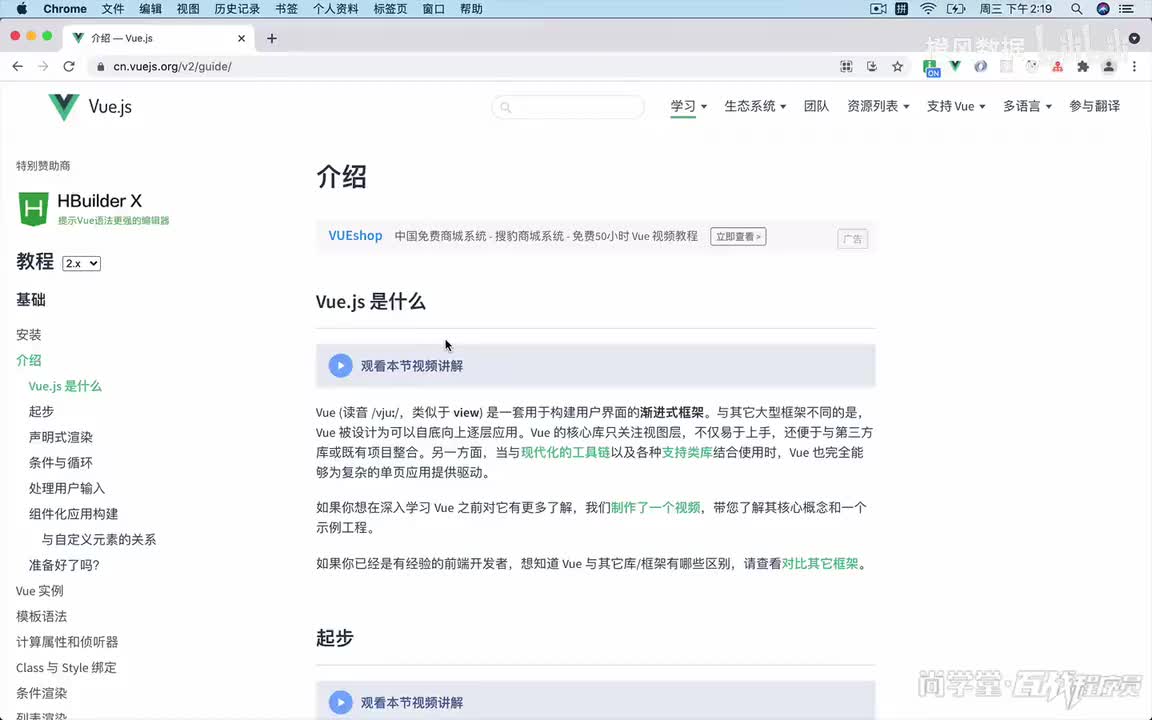Click the address bar URL

(173, 66)
